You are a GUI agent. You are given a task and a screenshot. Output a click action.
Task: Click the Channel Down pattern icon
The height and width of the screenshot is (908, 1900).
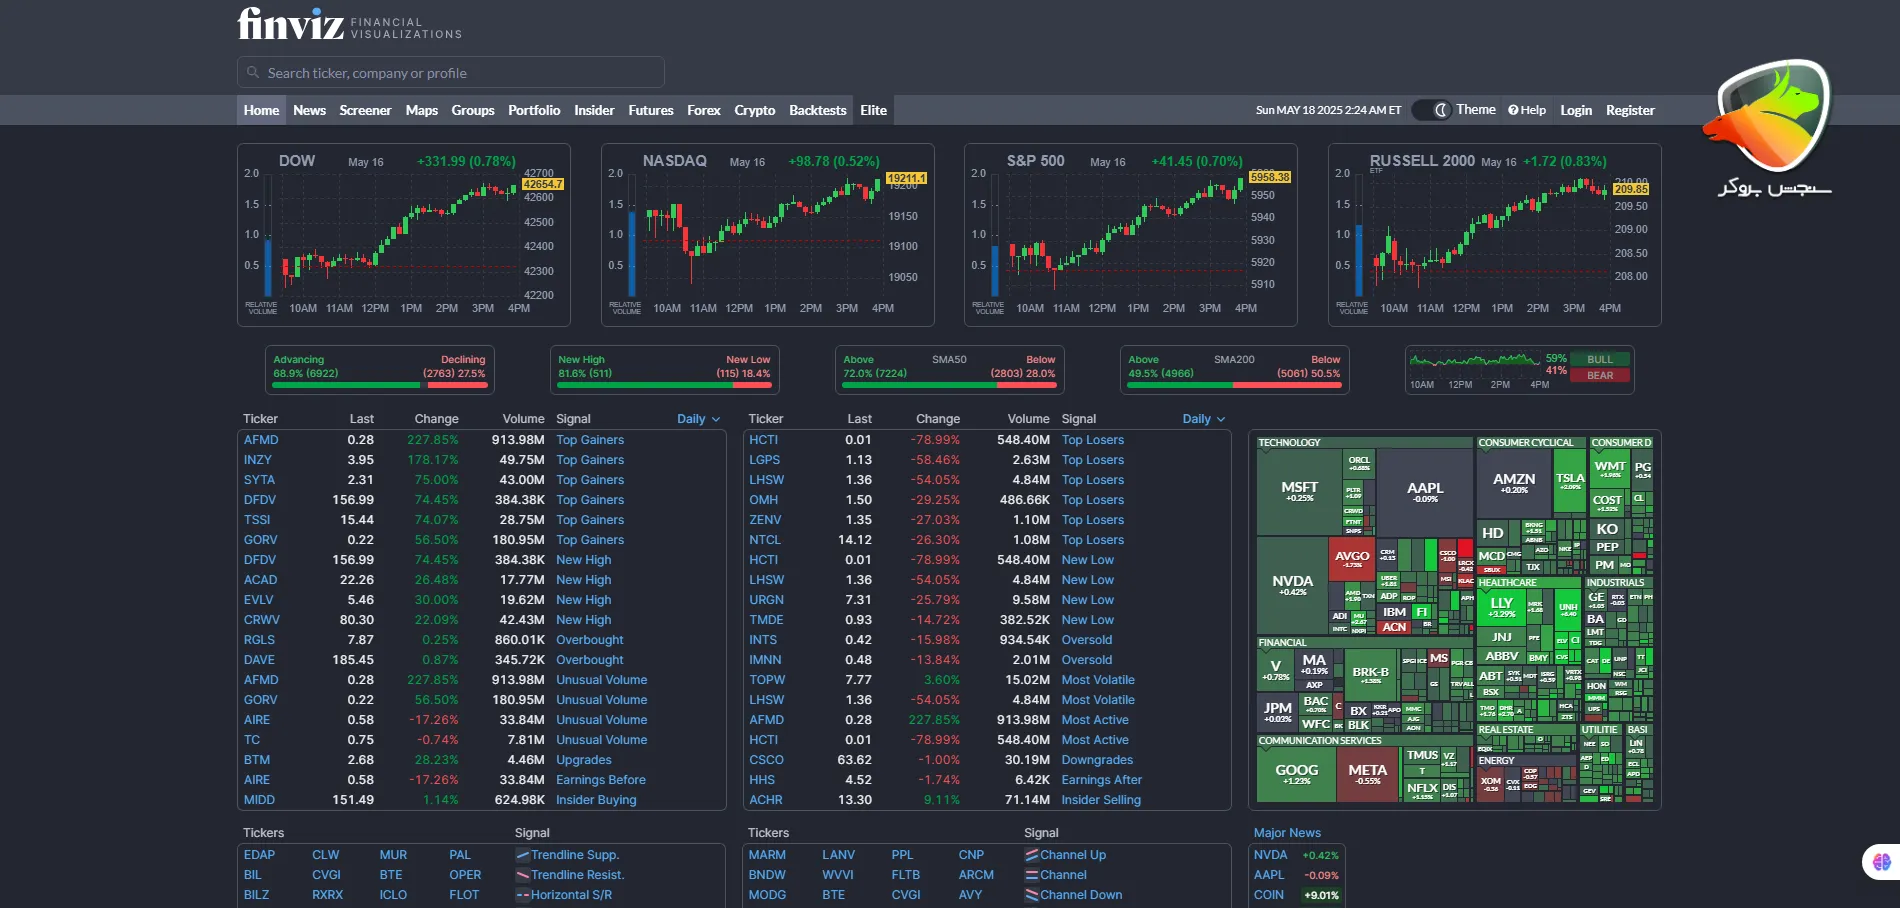click(x=1031, y=895)
